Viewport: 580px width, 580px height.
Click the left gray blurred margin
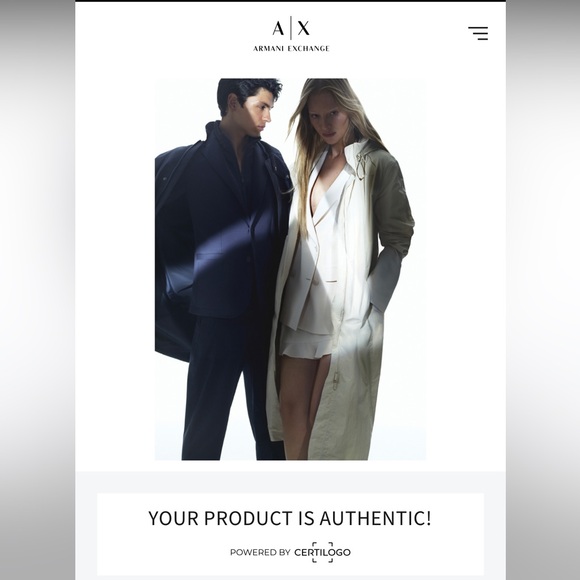(37, 290)
